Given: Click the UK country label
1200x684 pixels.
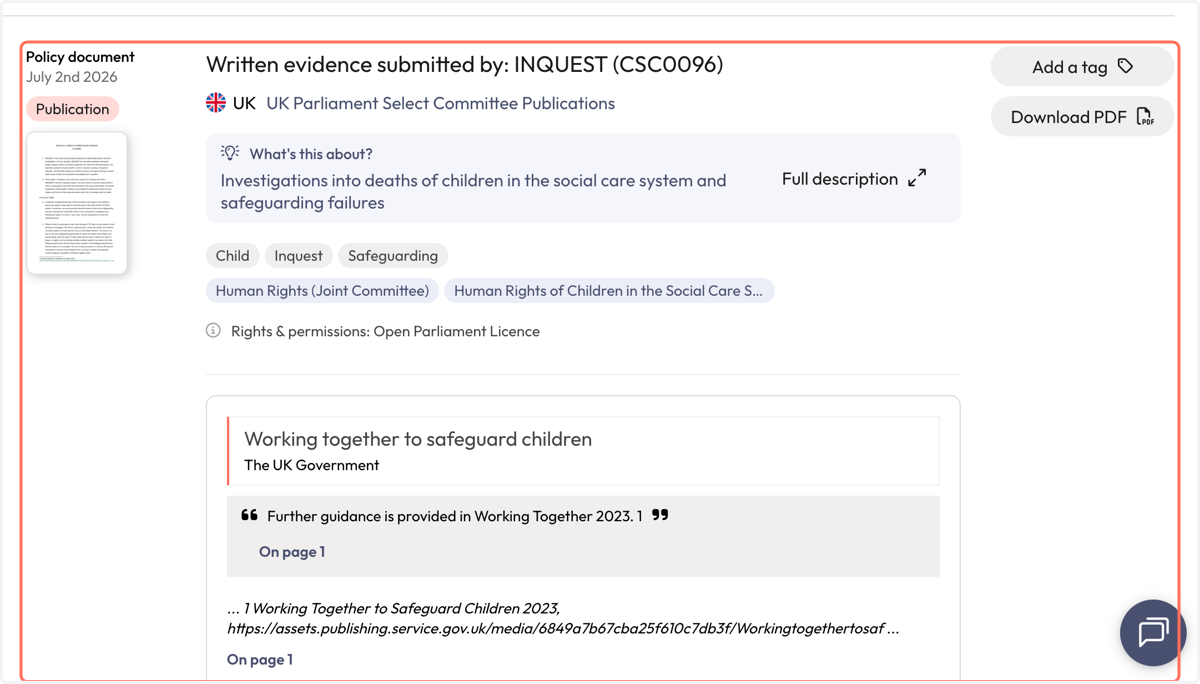Looking at the screenshot, I should point(244,103).
